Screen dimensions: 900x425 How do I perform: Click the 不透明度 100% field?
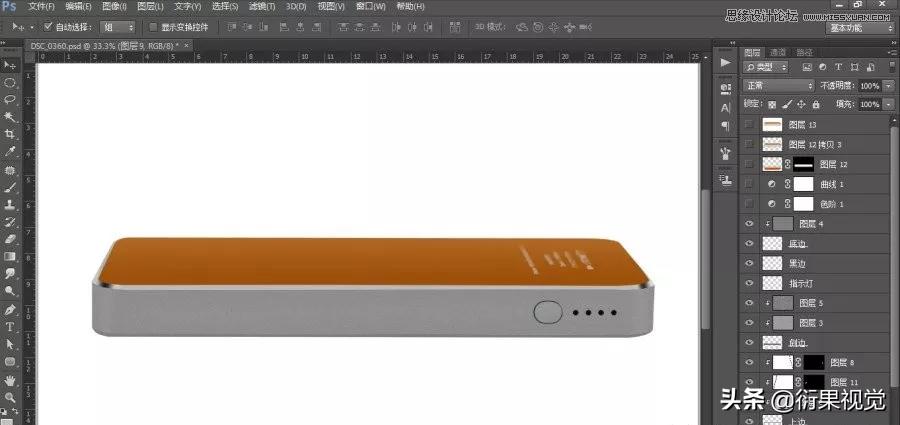click(868, 86)
